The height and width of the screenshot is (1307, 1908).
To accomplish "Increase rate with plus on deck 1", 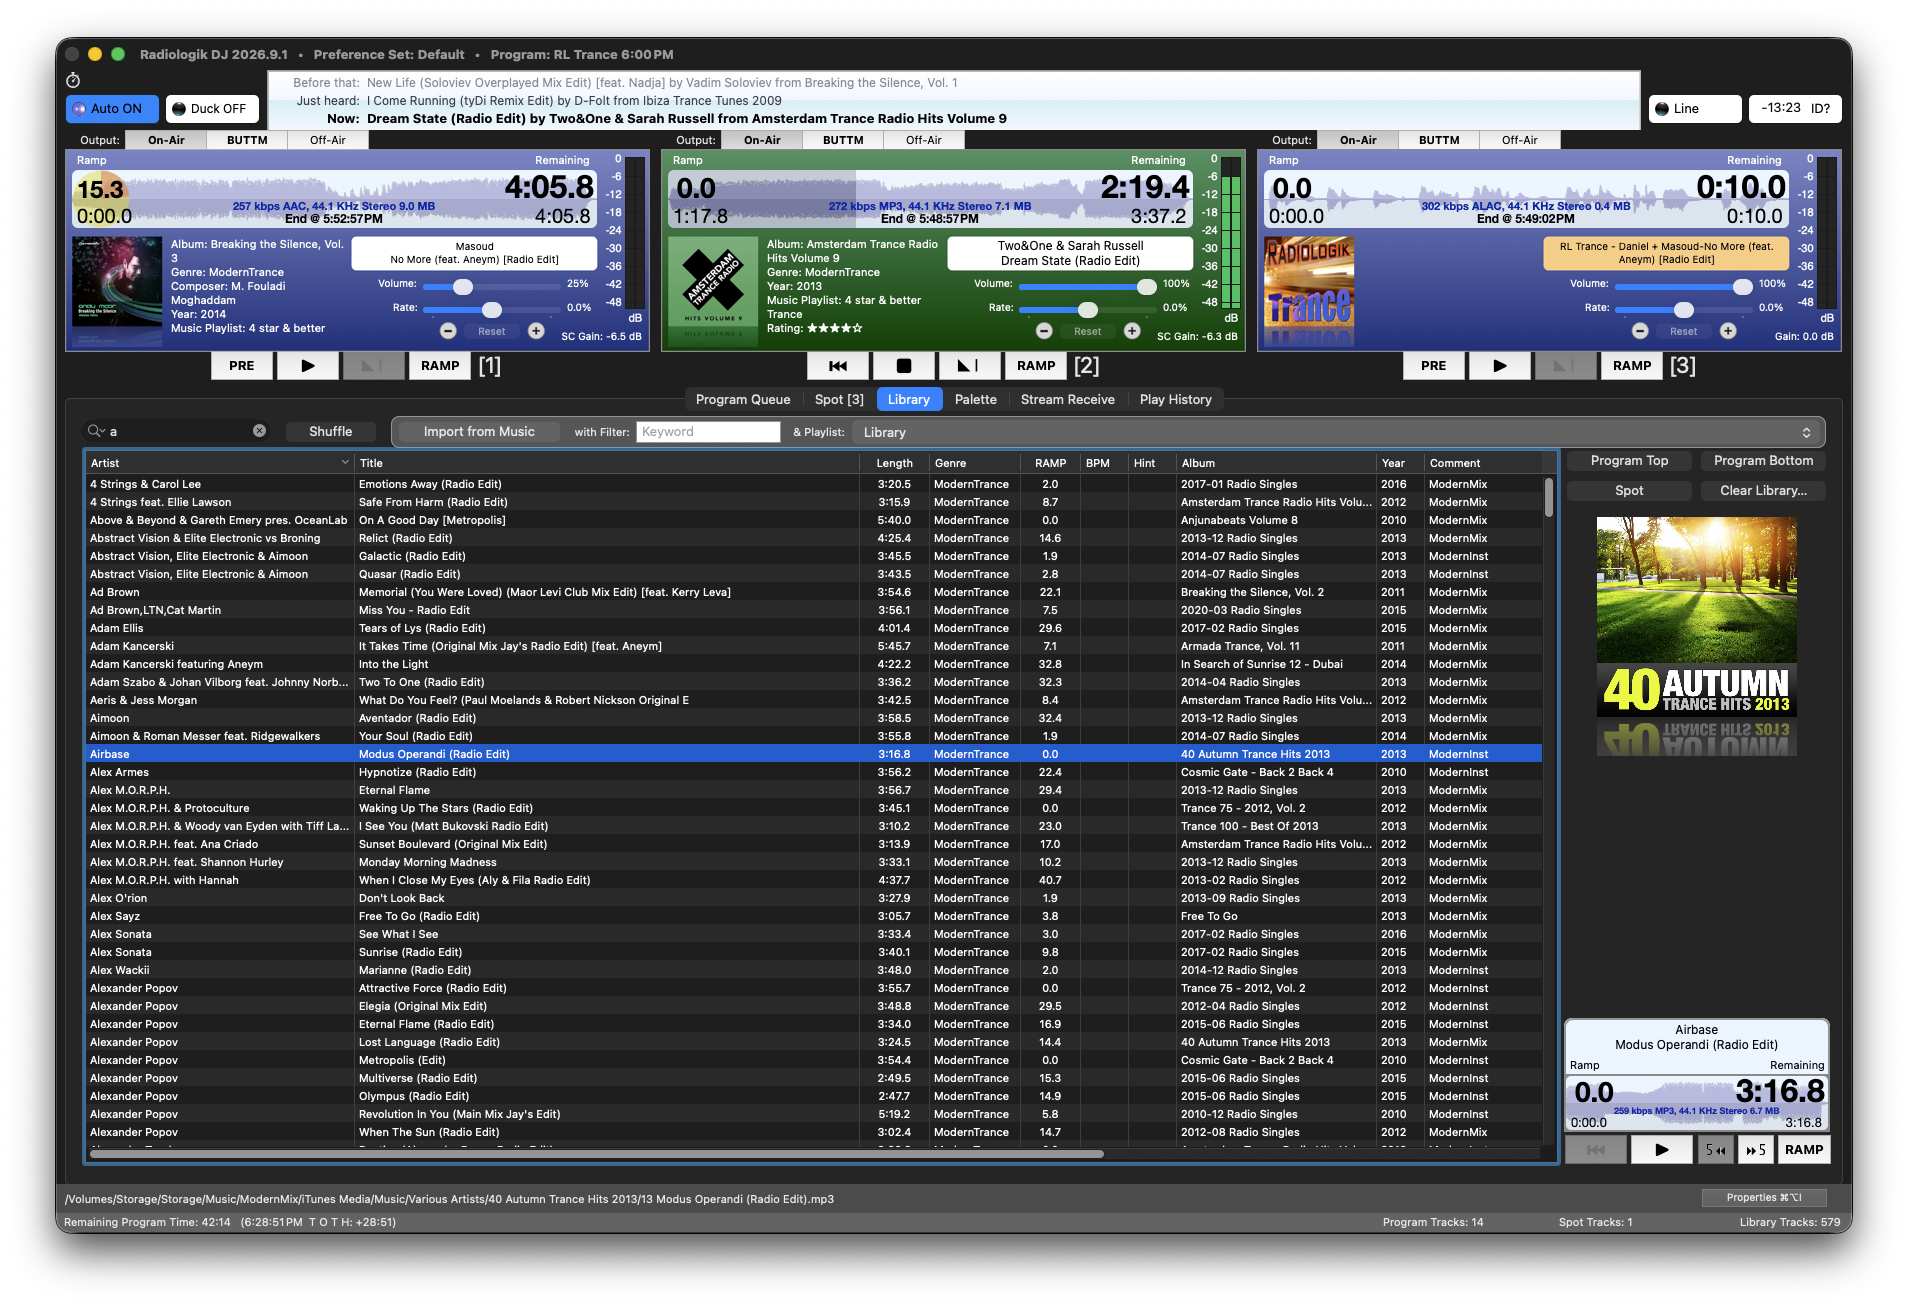I will coord(536,331).
